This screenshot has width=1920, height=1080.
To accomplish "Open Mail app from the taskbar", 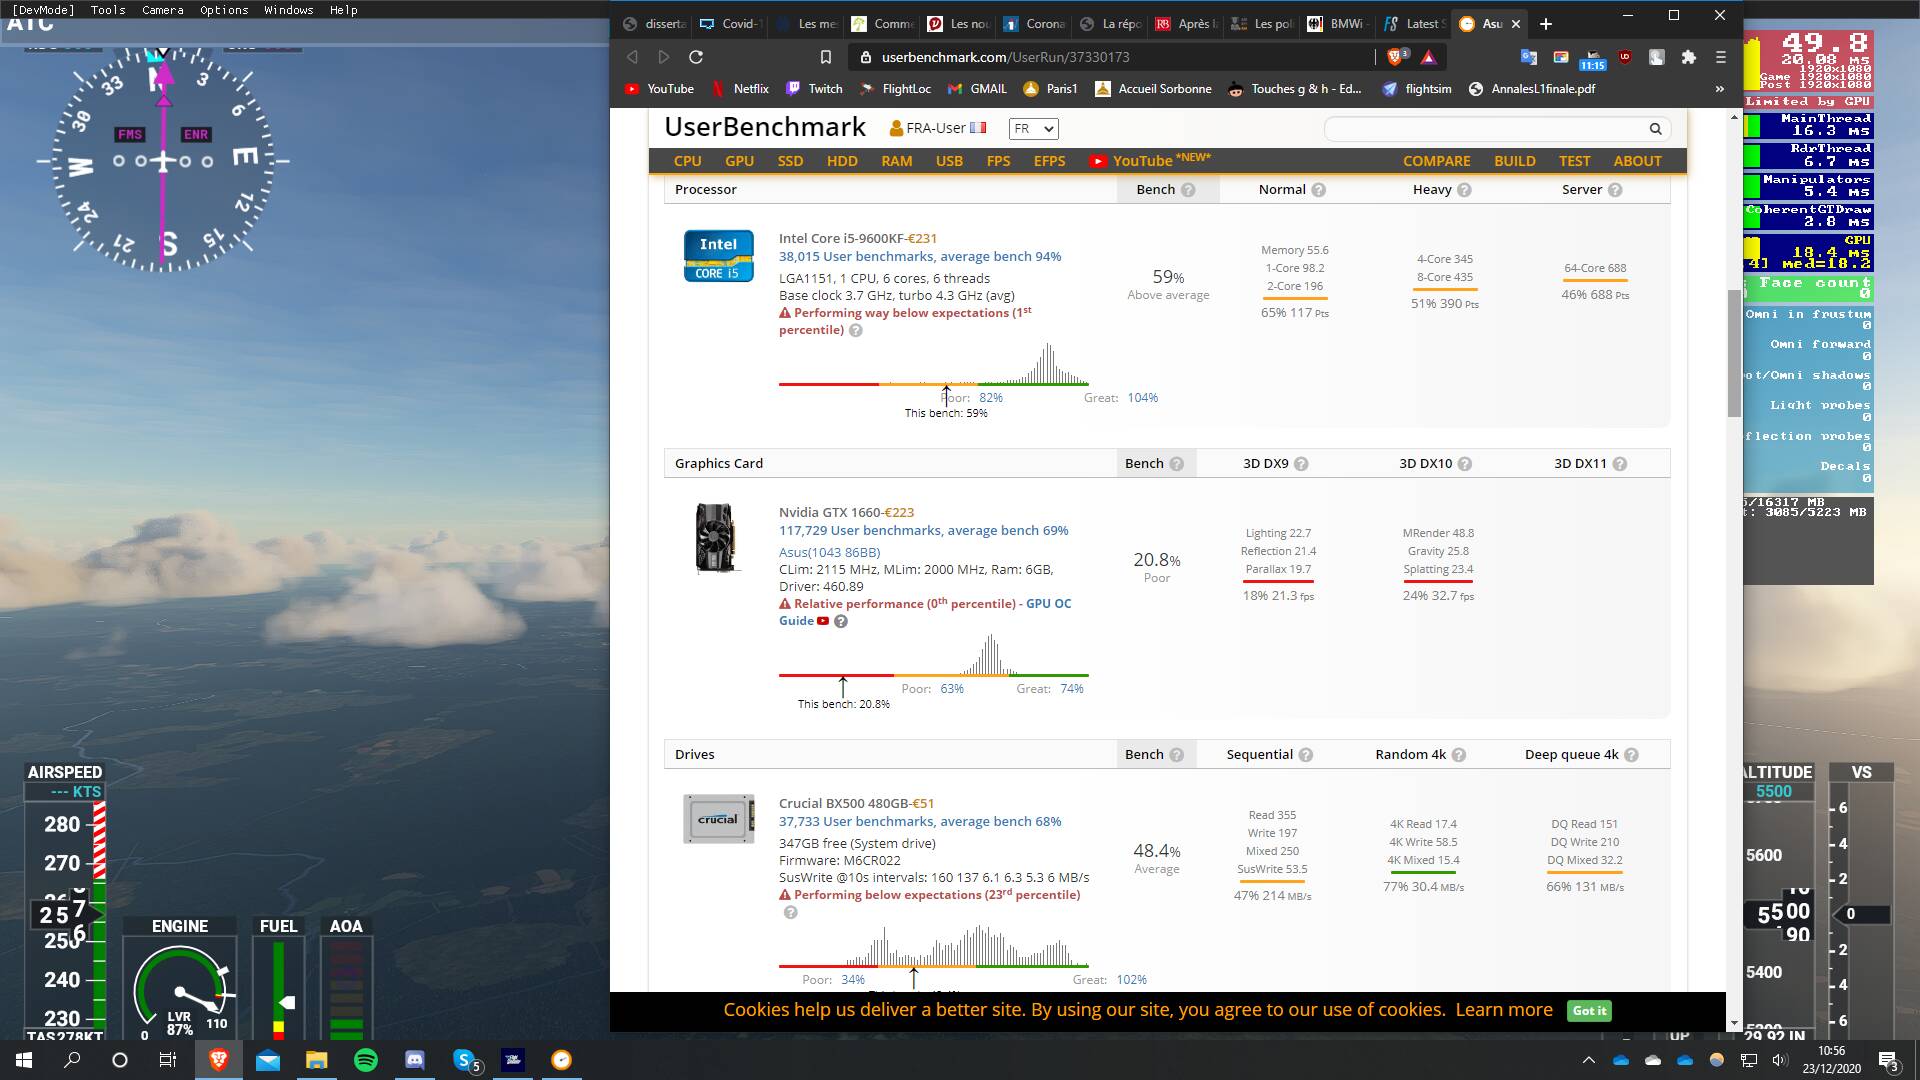I will [x=268, y=1060].
